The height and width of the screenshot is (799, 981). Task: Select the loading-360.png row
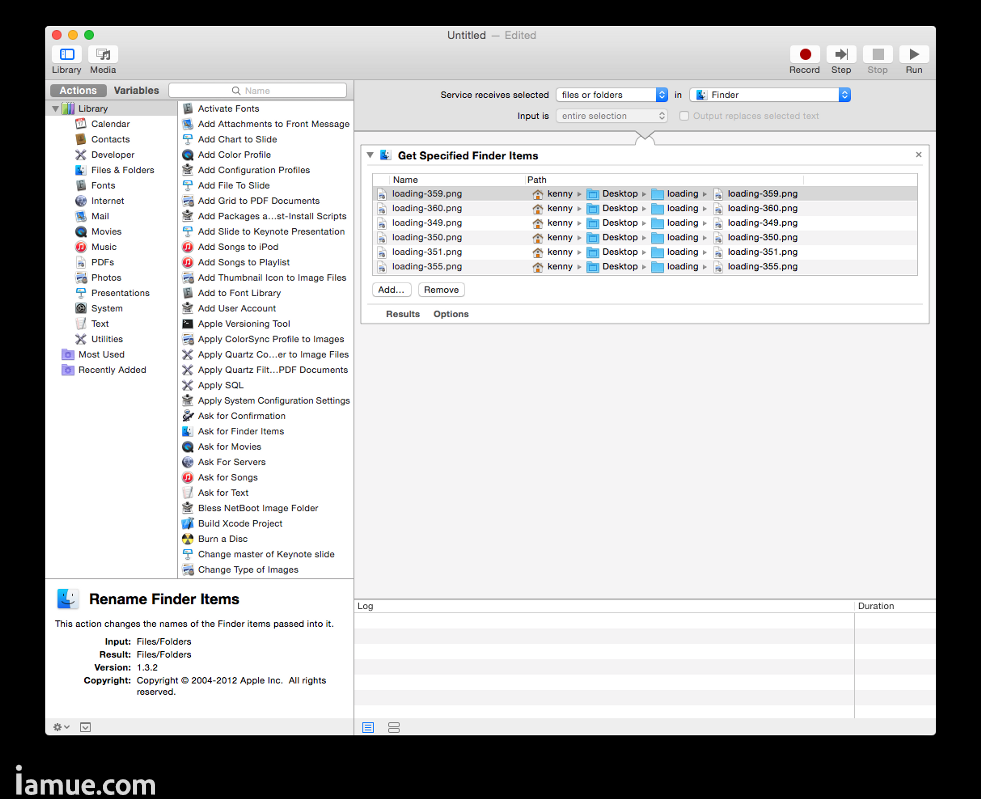pos(645,208)
